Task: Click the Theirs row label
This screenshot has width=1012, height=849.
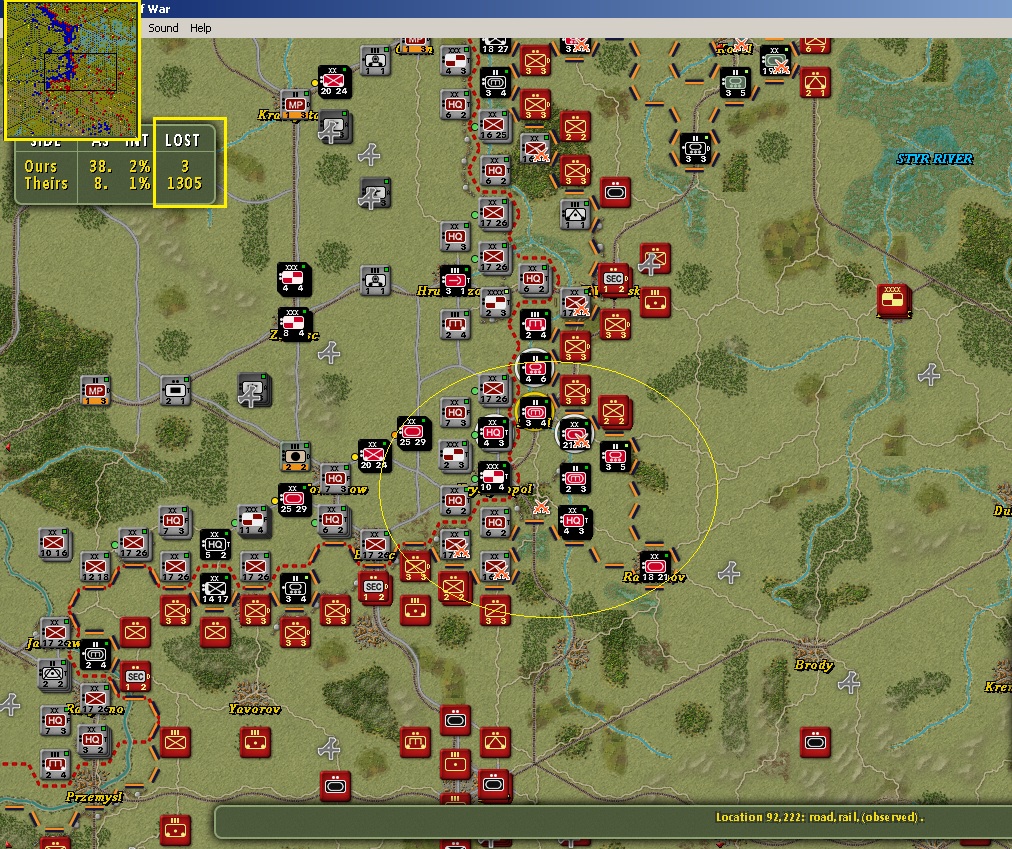Action: point(46,183)
